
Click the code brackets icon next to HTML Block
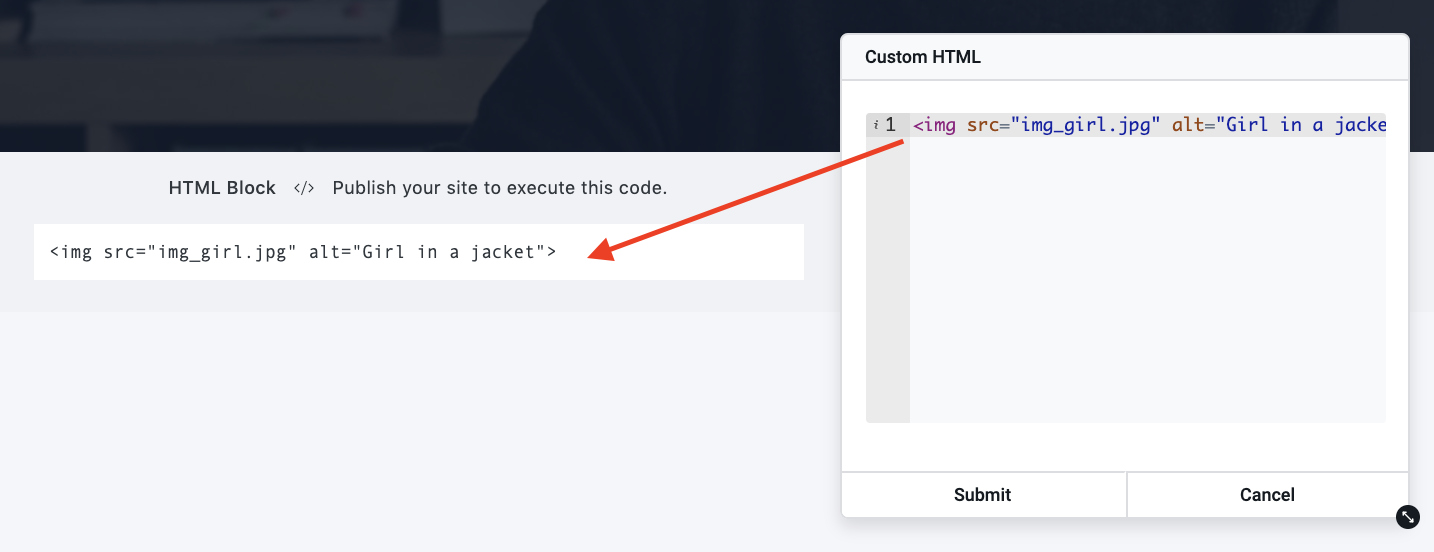304,188
